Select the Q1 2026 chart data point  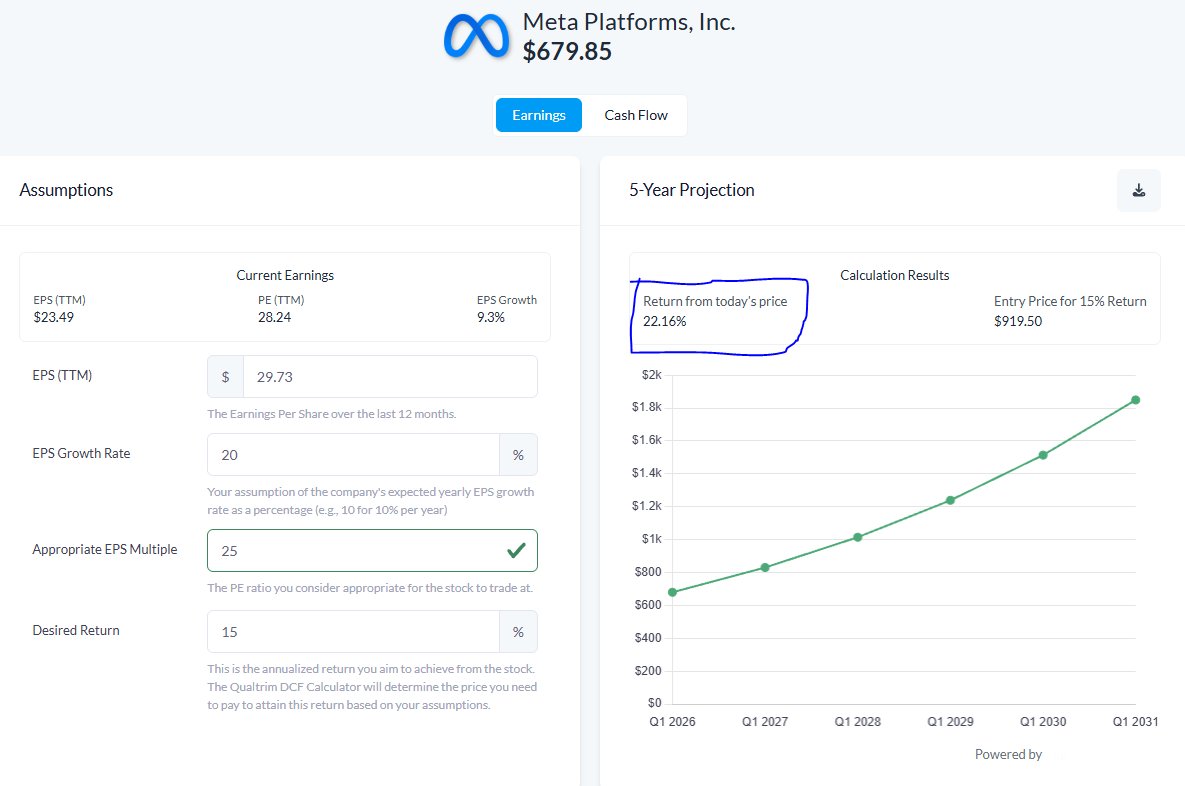(x=673, y=593)
